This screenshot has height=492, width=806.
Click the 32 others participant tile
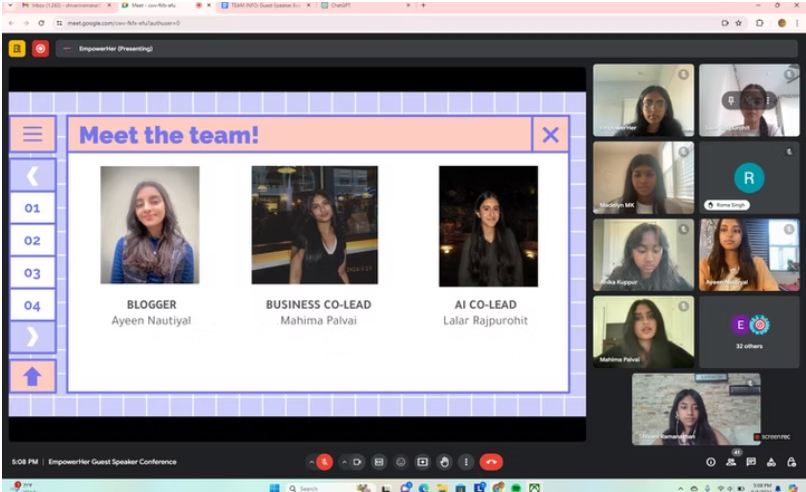pos(750,332)
